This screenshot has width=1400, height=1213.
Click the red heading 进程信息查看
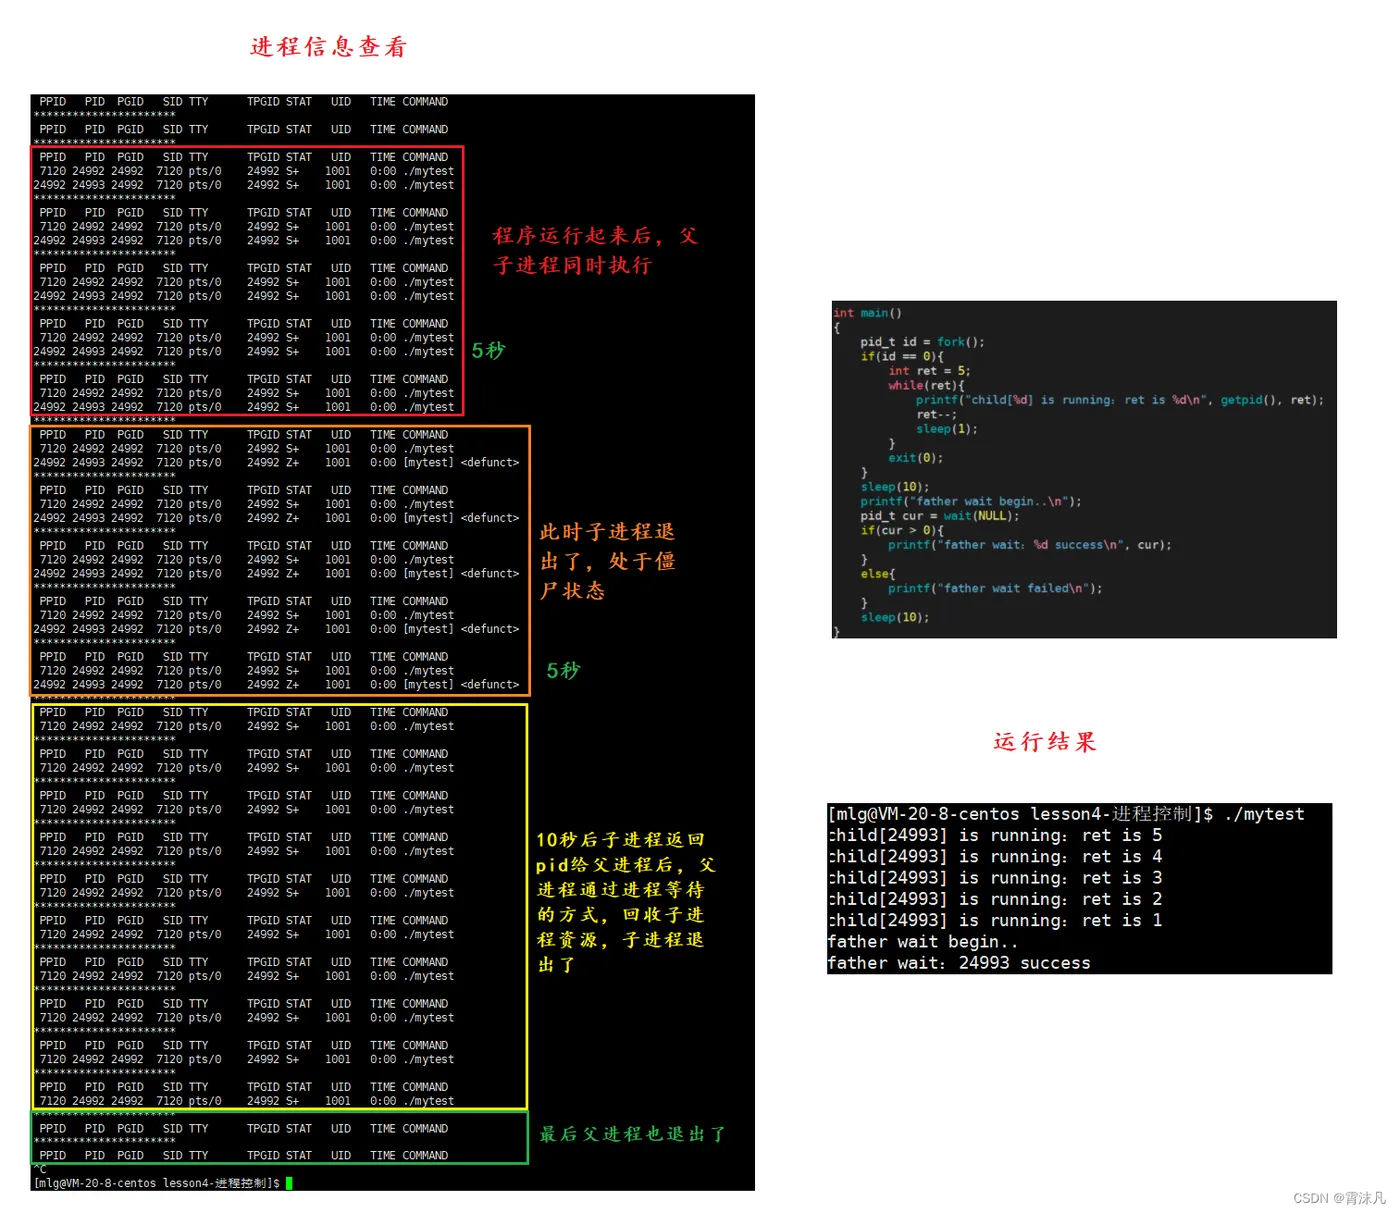point(328,47)
